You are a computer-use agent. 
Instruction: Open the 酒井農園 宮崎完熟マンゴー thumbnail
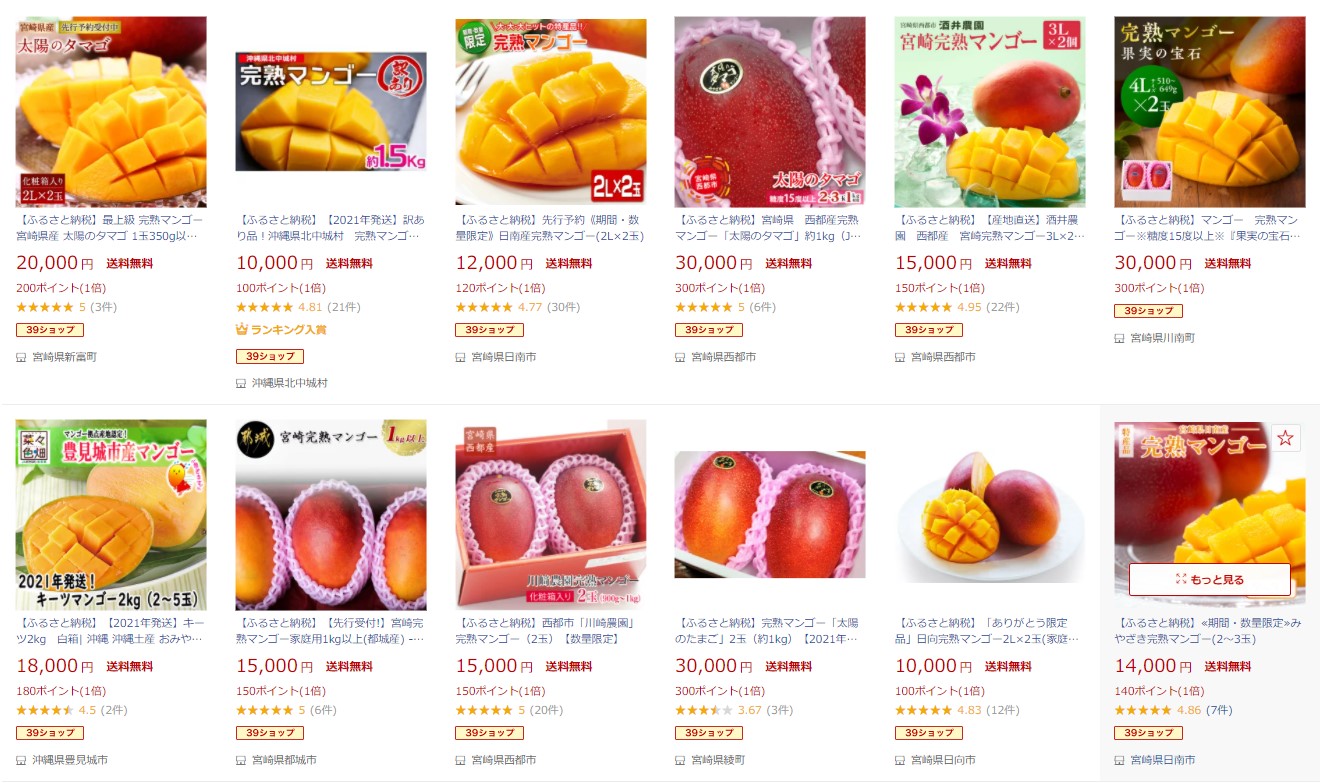point(990,111)
